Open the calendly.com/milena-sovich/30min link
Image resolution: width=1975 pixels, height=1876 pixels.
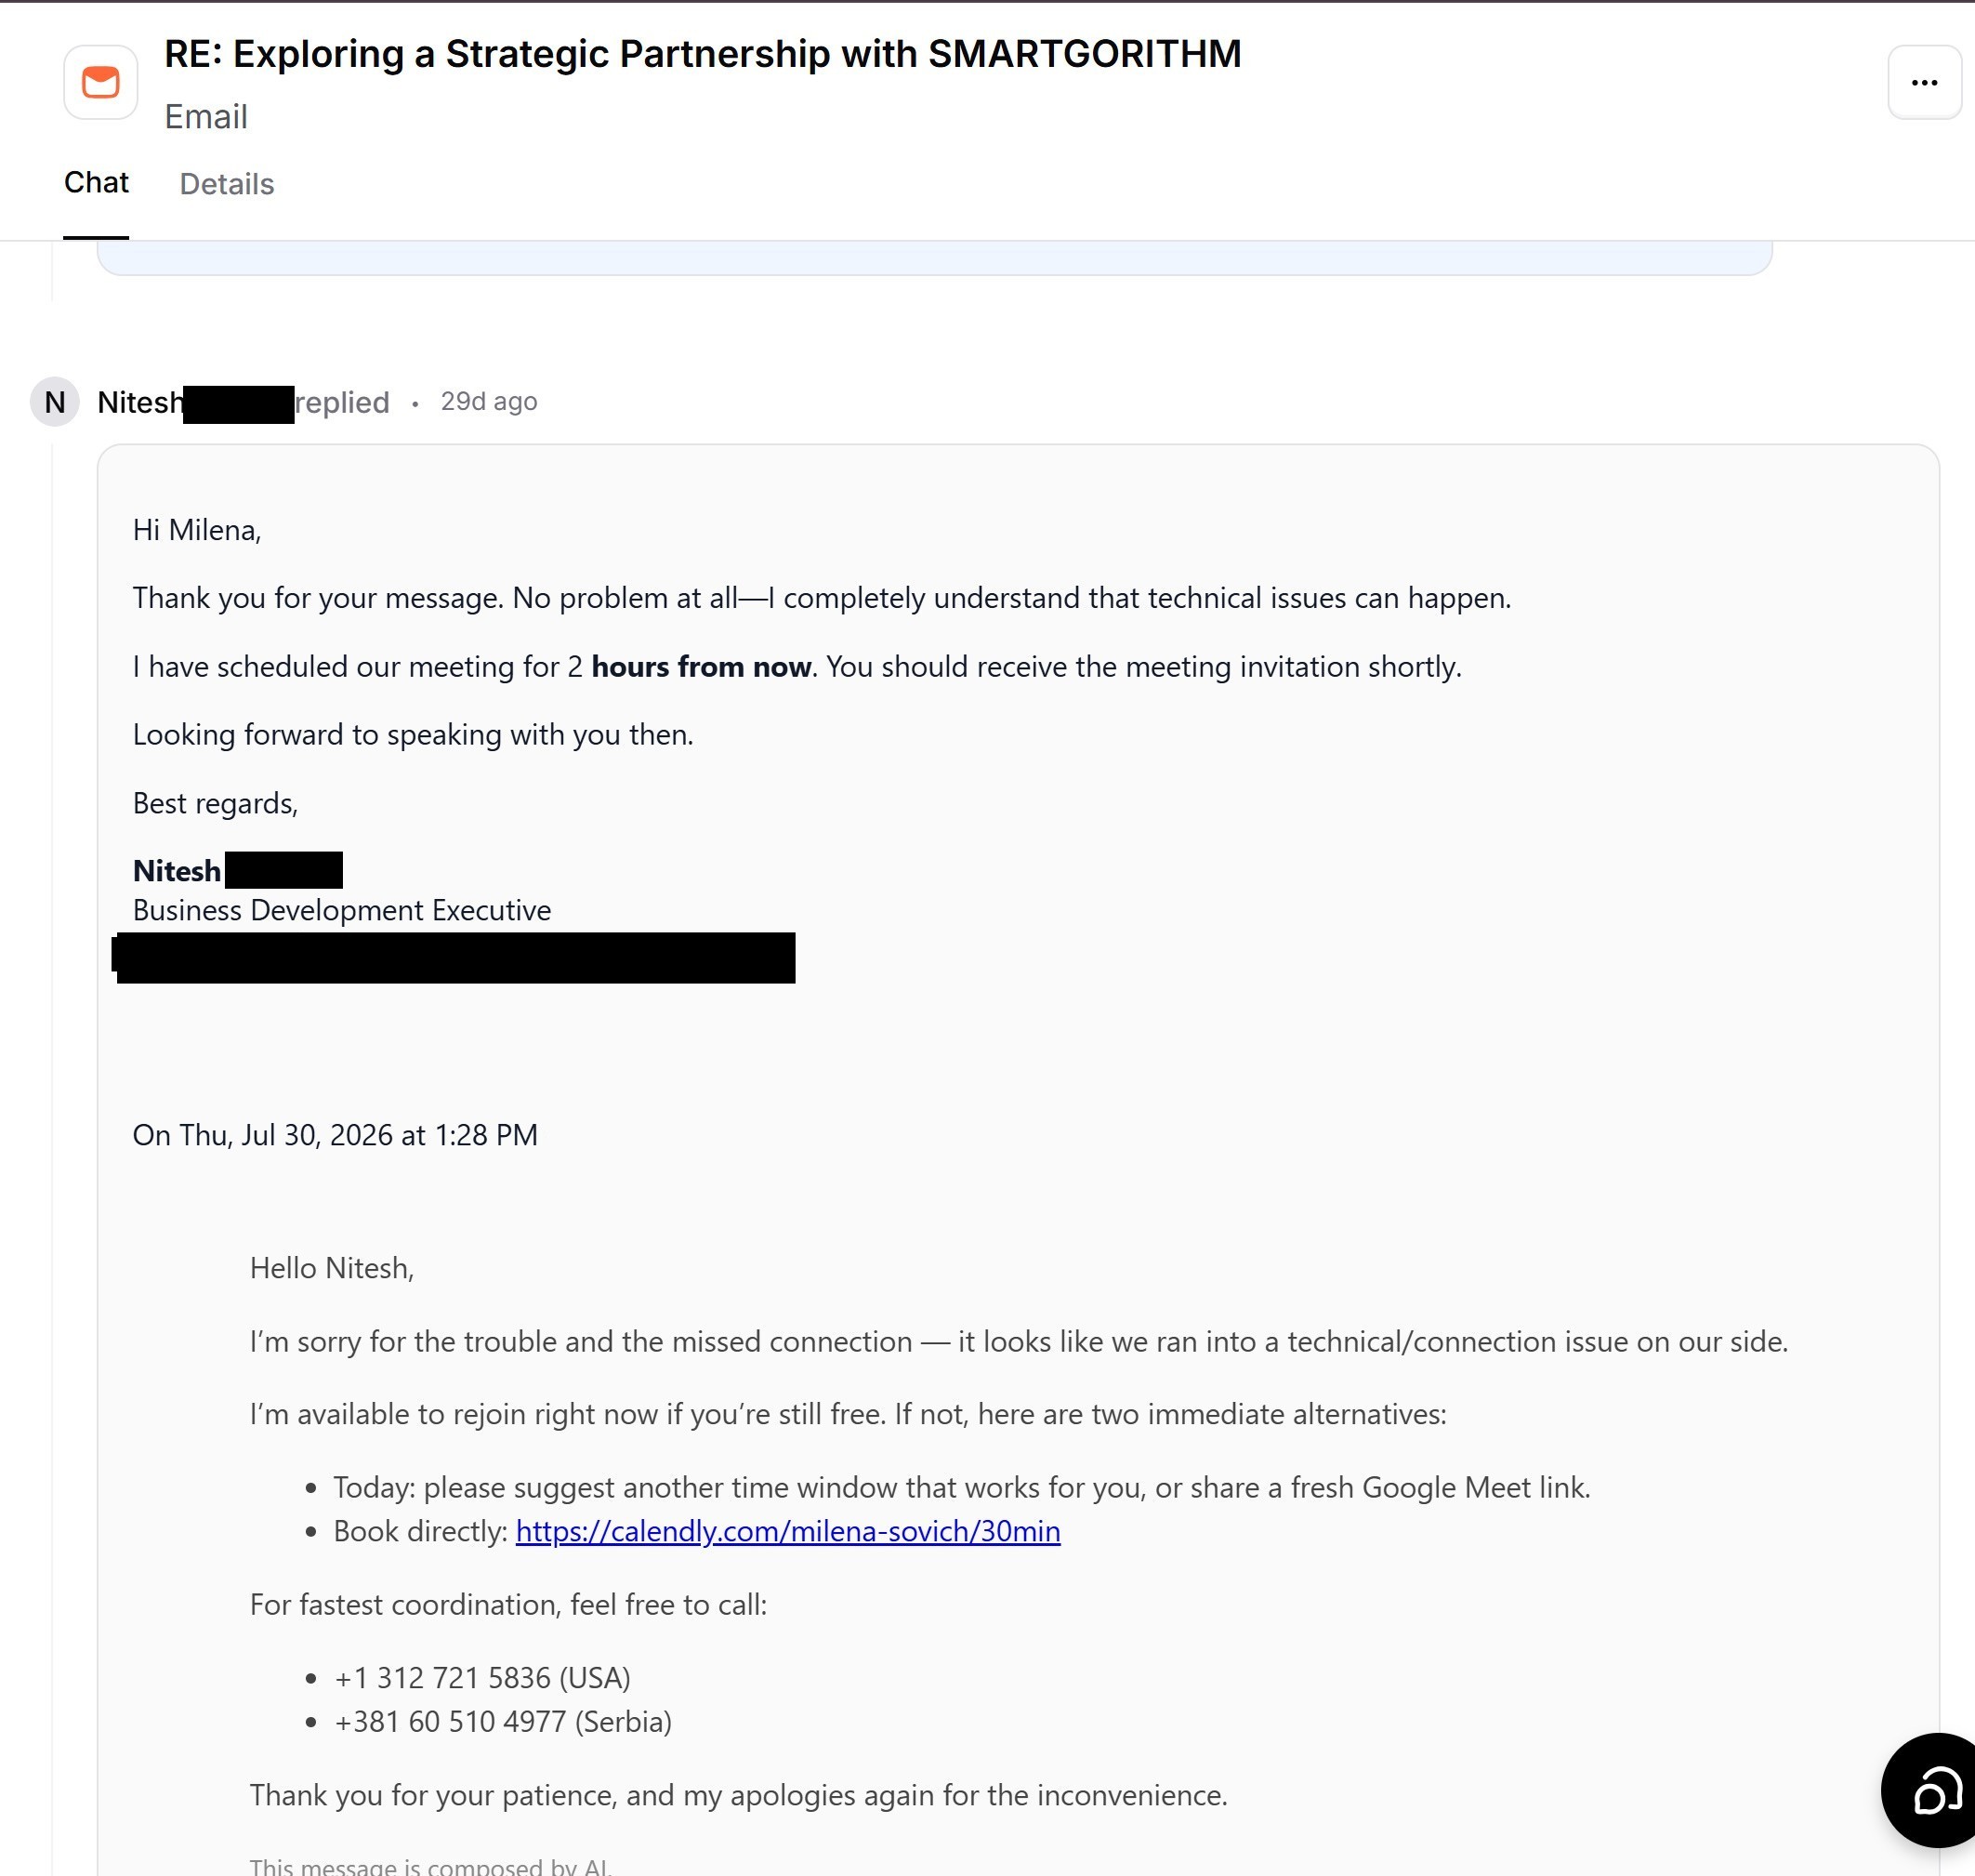coord(788,1531)
